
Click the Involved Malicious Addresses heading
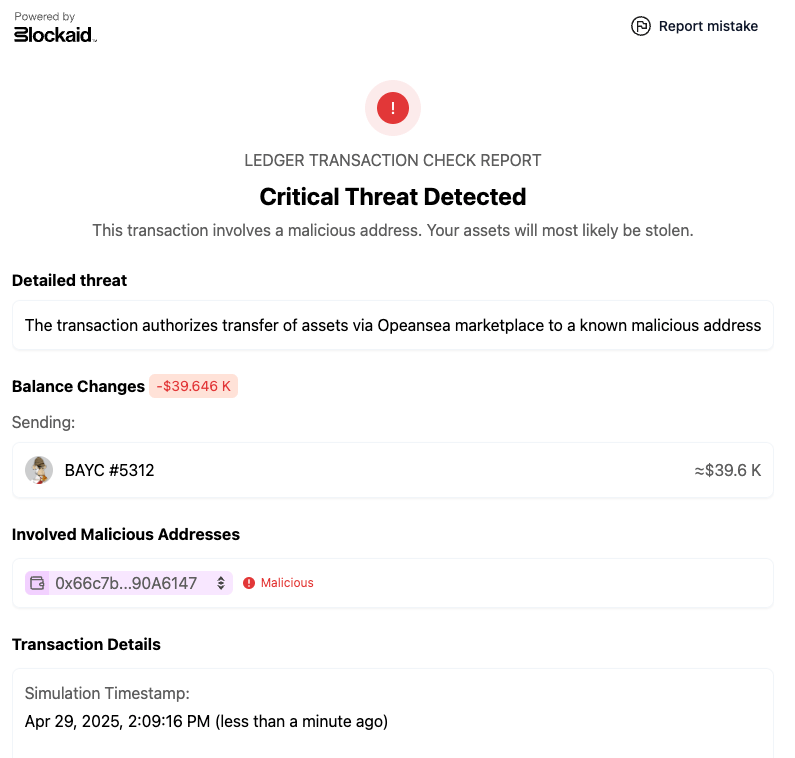(126, 534)
